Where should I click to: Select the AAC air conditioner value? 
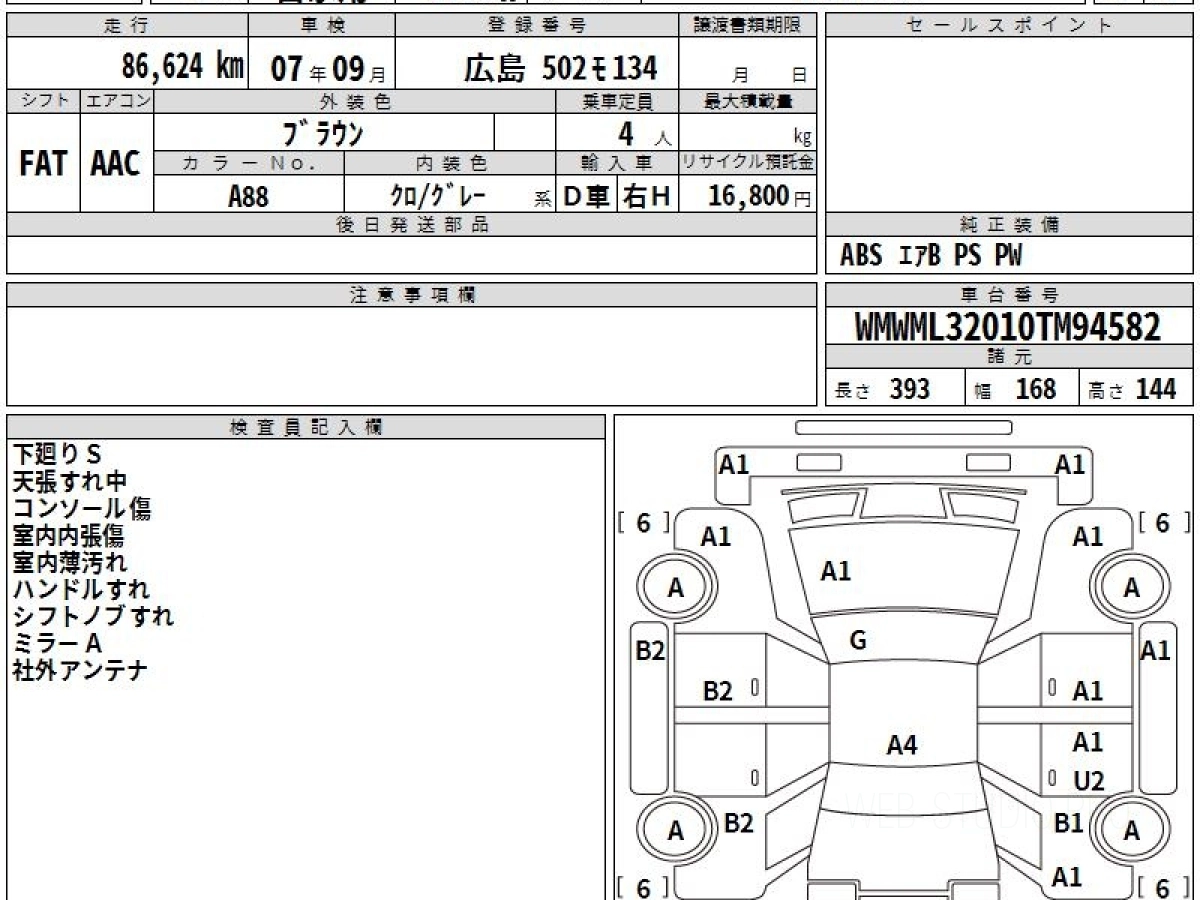click(x=116, y=164)
